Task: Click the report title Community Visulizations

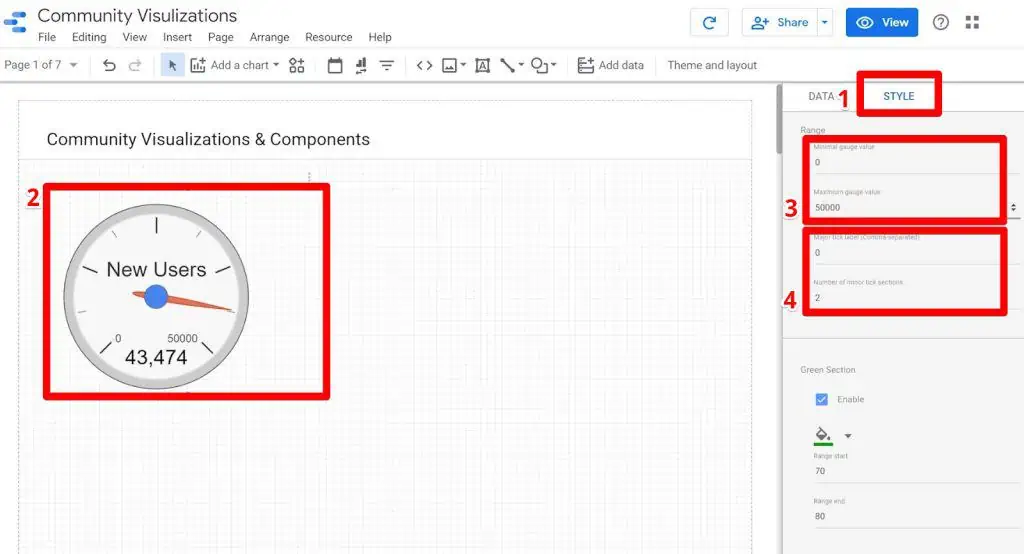Action: click(x=137, y=15)
